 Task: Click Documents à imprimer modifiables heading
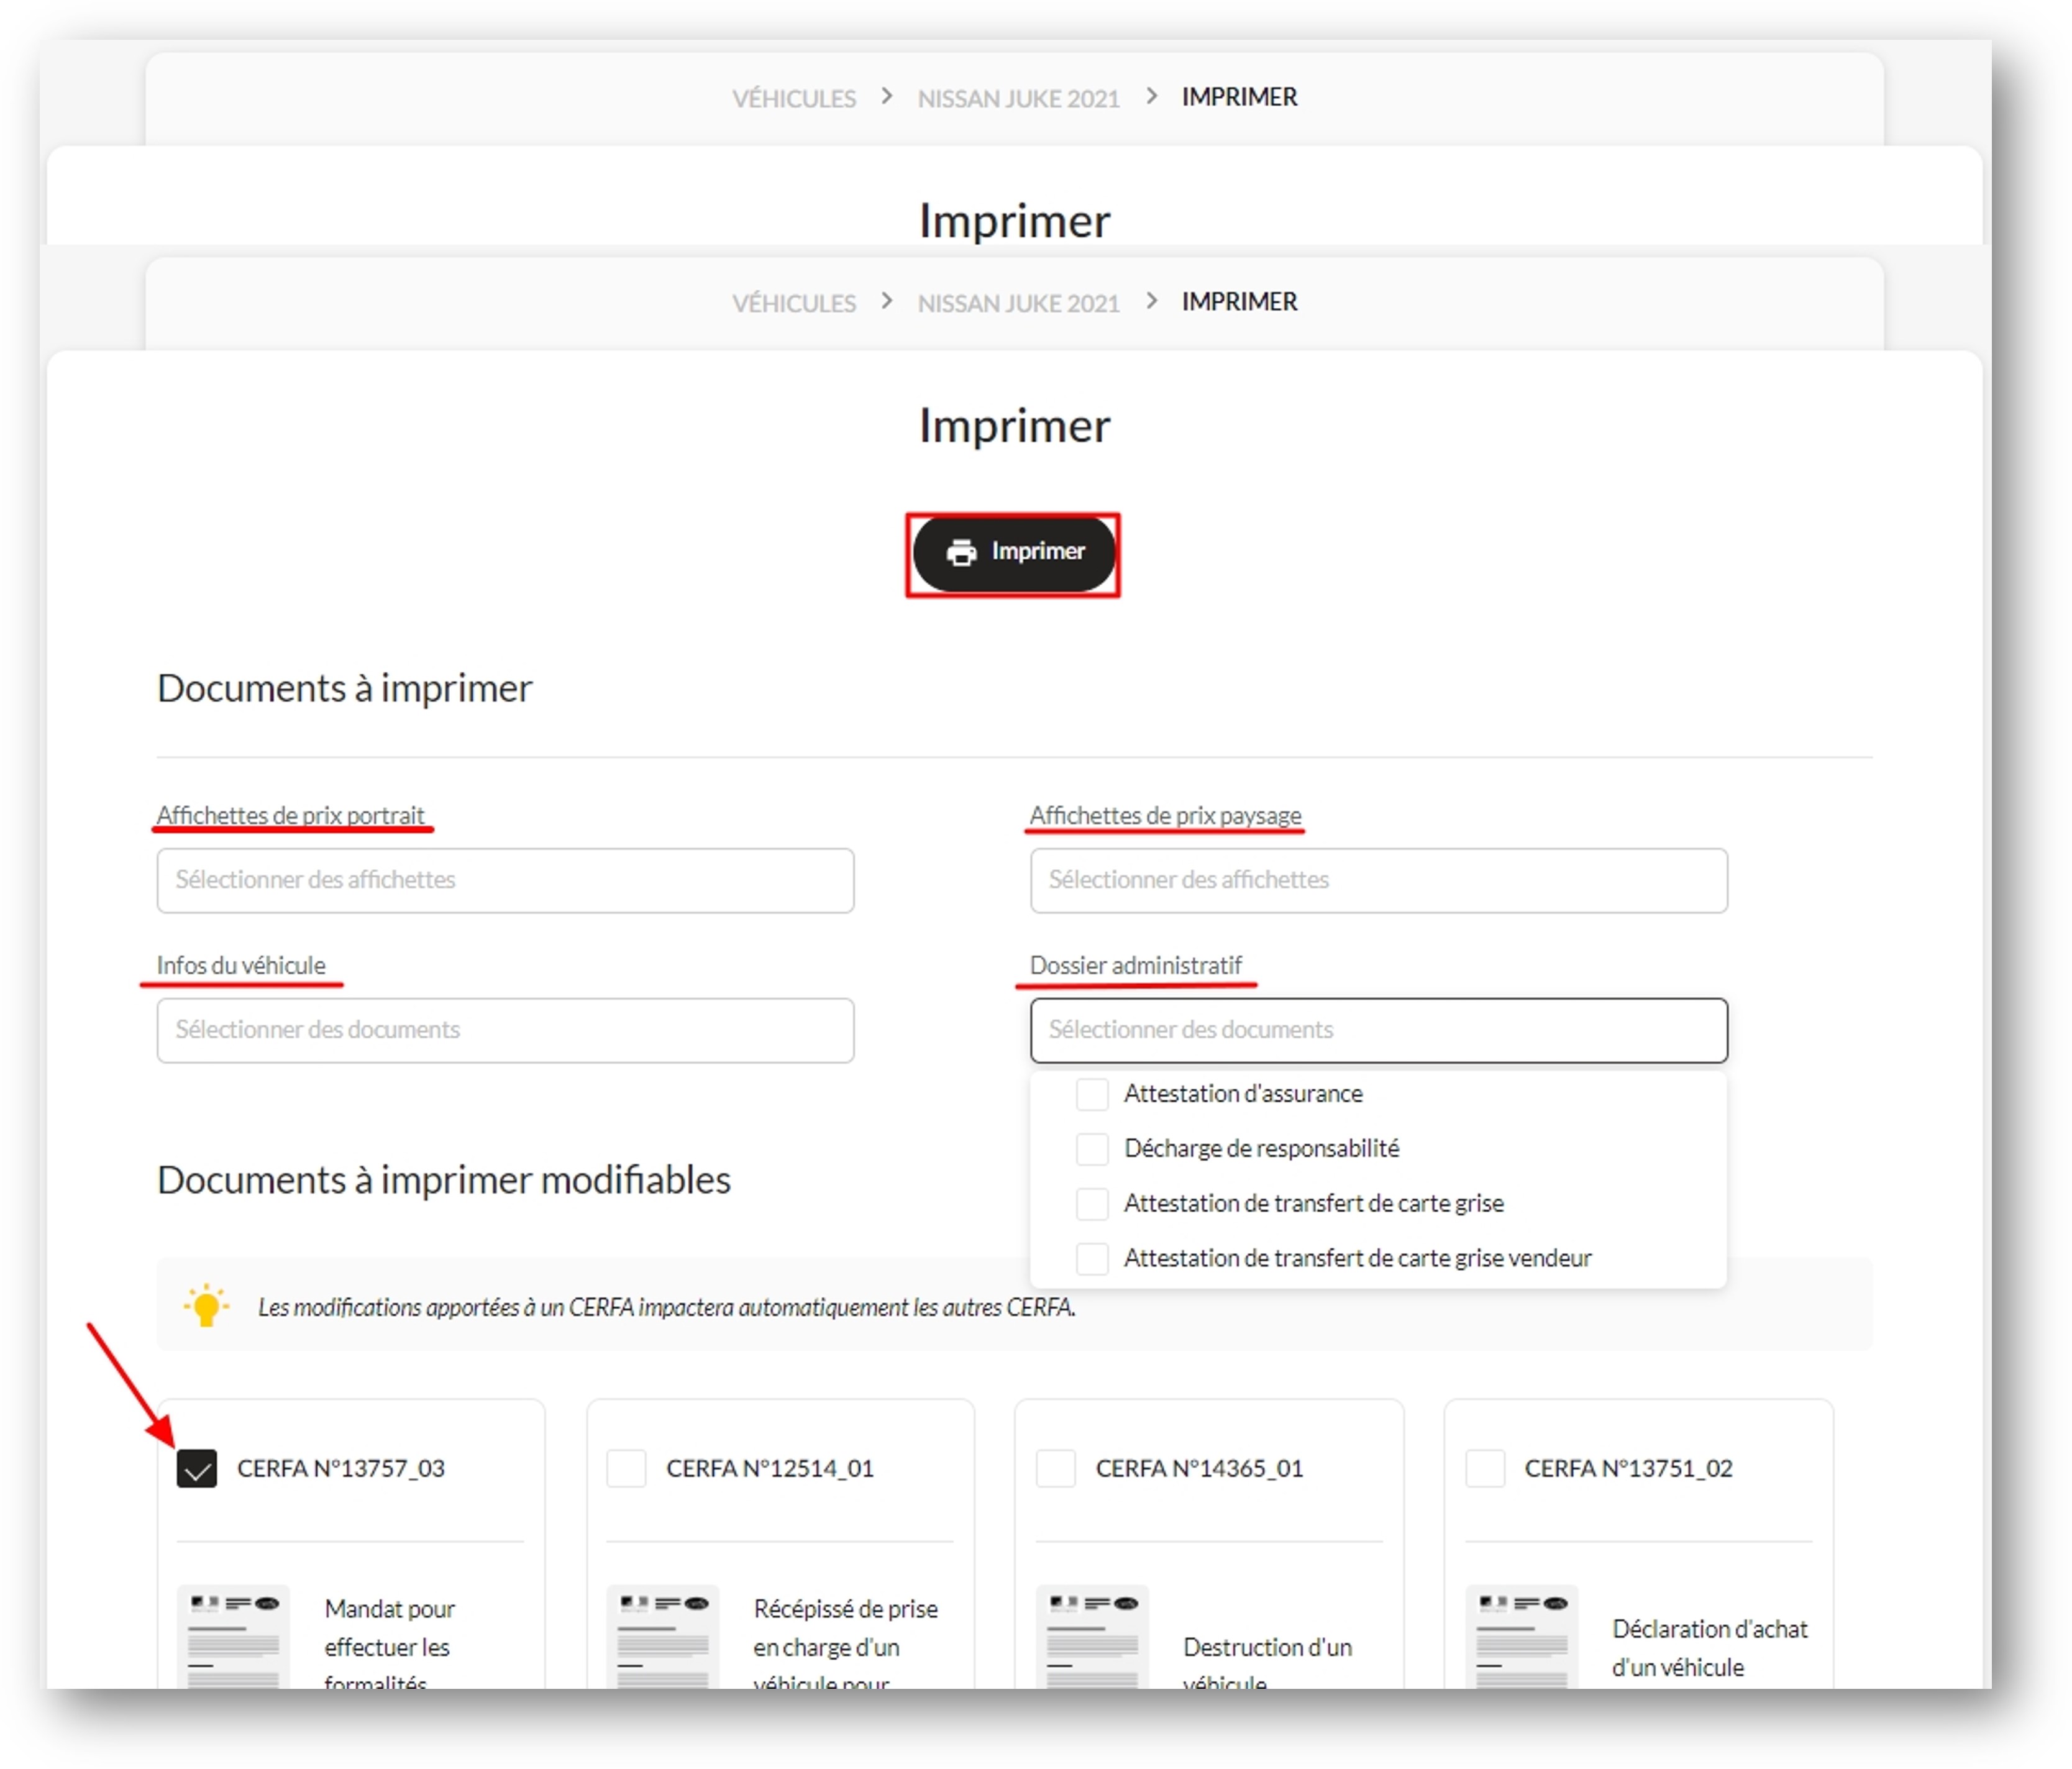click(444, 1180)
